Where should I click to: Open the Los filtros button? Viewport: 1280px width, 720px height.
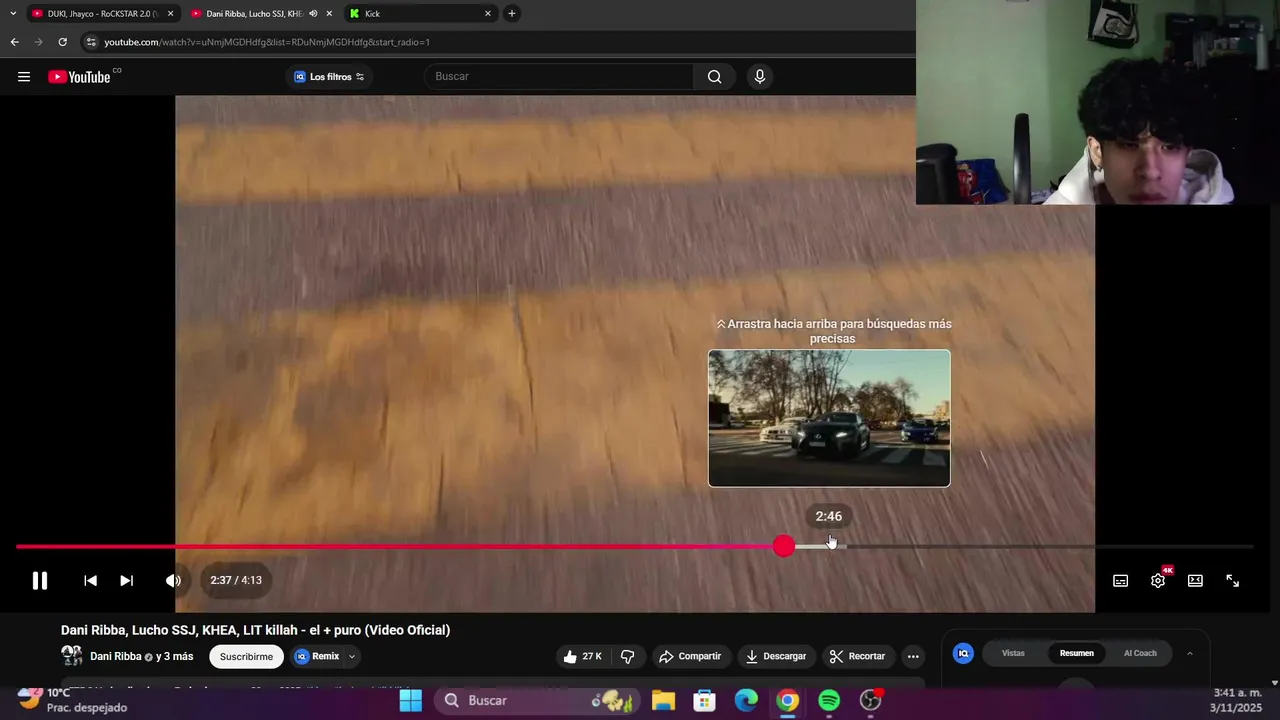pos(329,77)
